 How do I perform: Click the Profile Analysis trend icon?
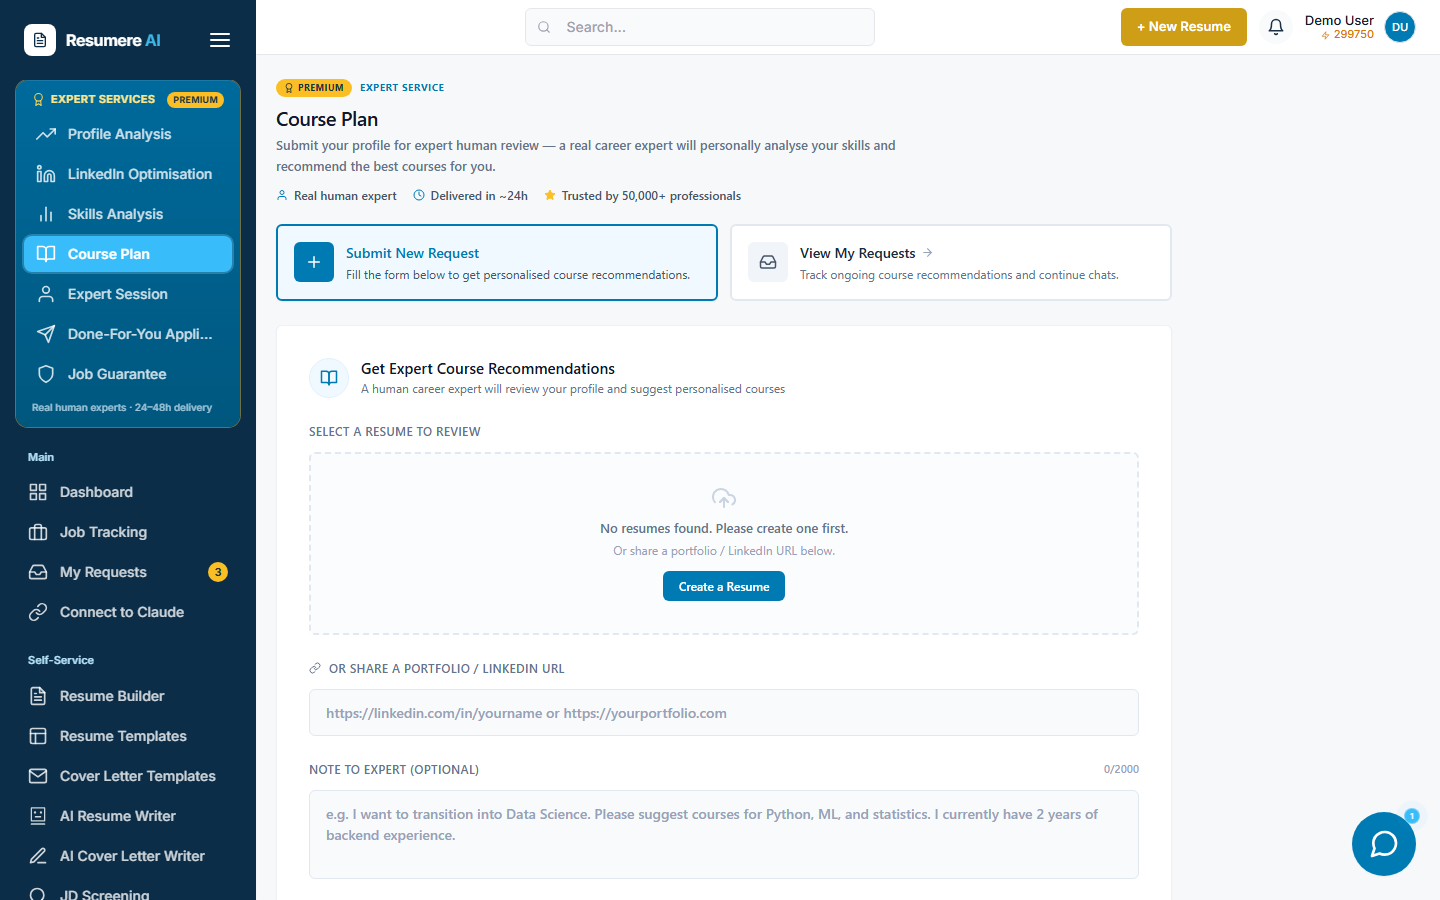[46, 134]
